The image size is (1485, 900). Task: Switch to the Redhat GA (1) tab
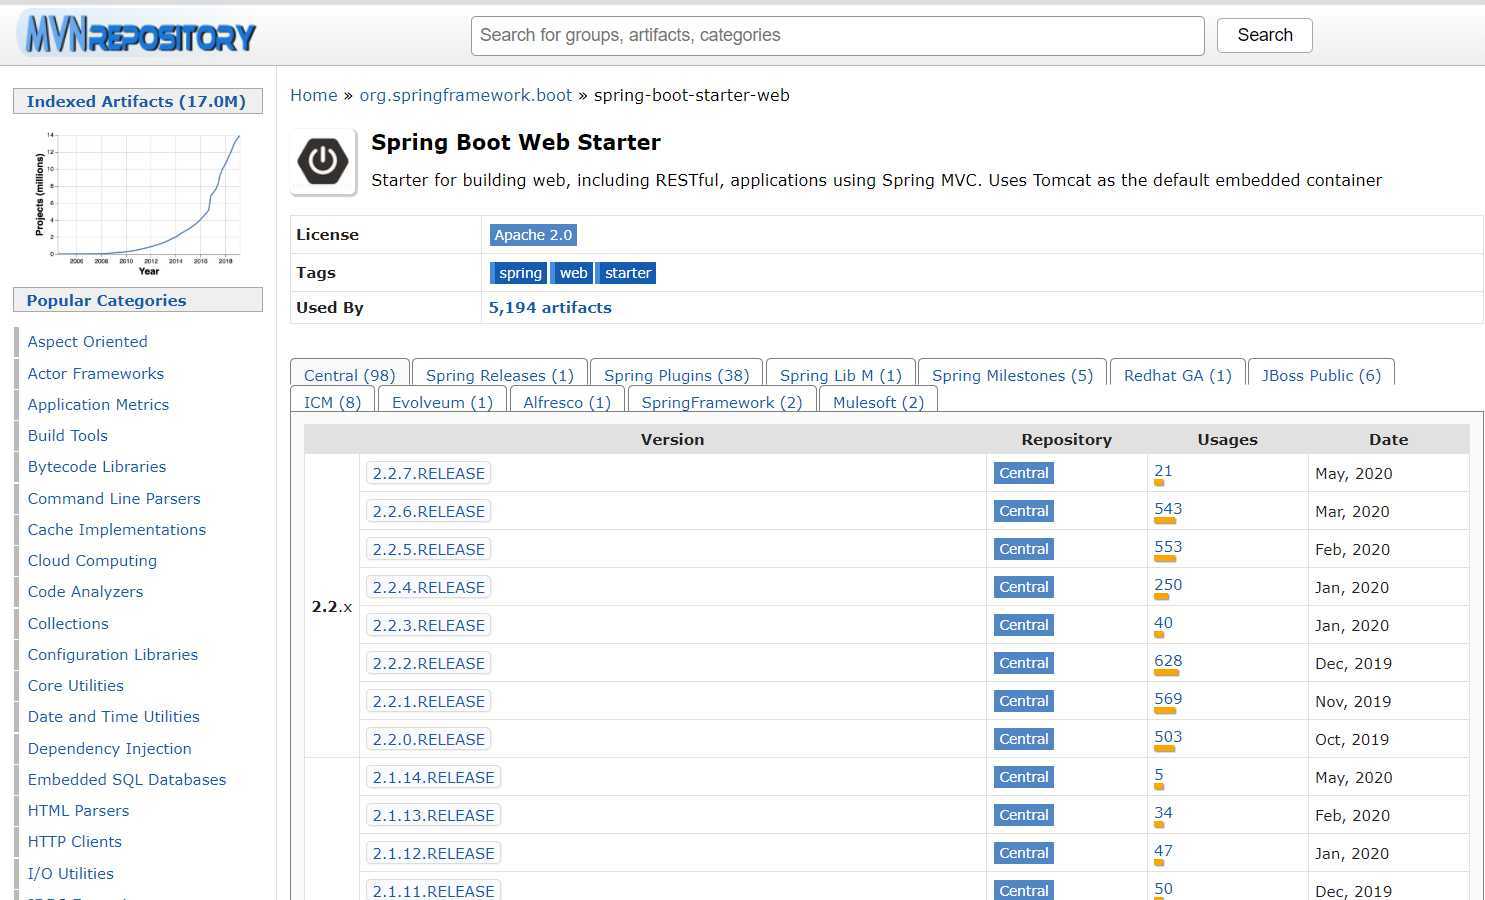1177,374
